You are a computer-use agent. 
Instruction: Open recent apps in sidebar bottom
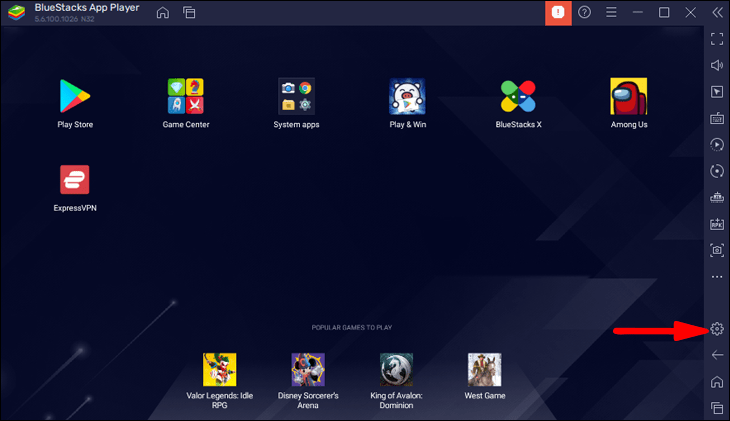717,408
